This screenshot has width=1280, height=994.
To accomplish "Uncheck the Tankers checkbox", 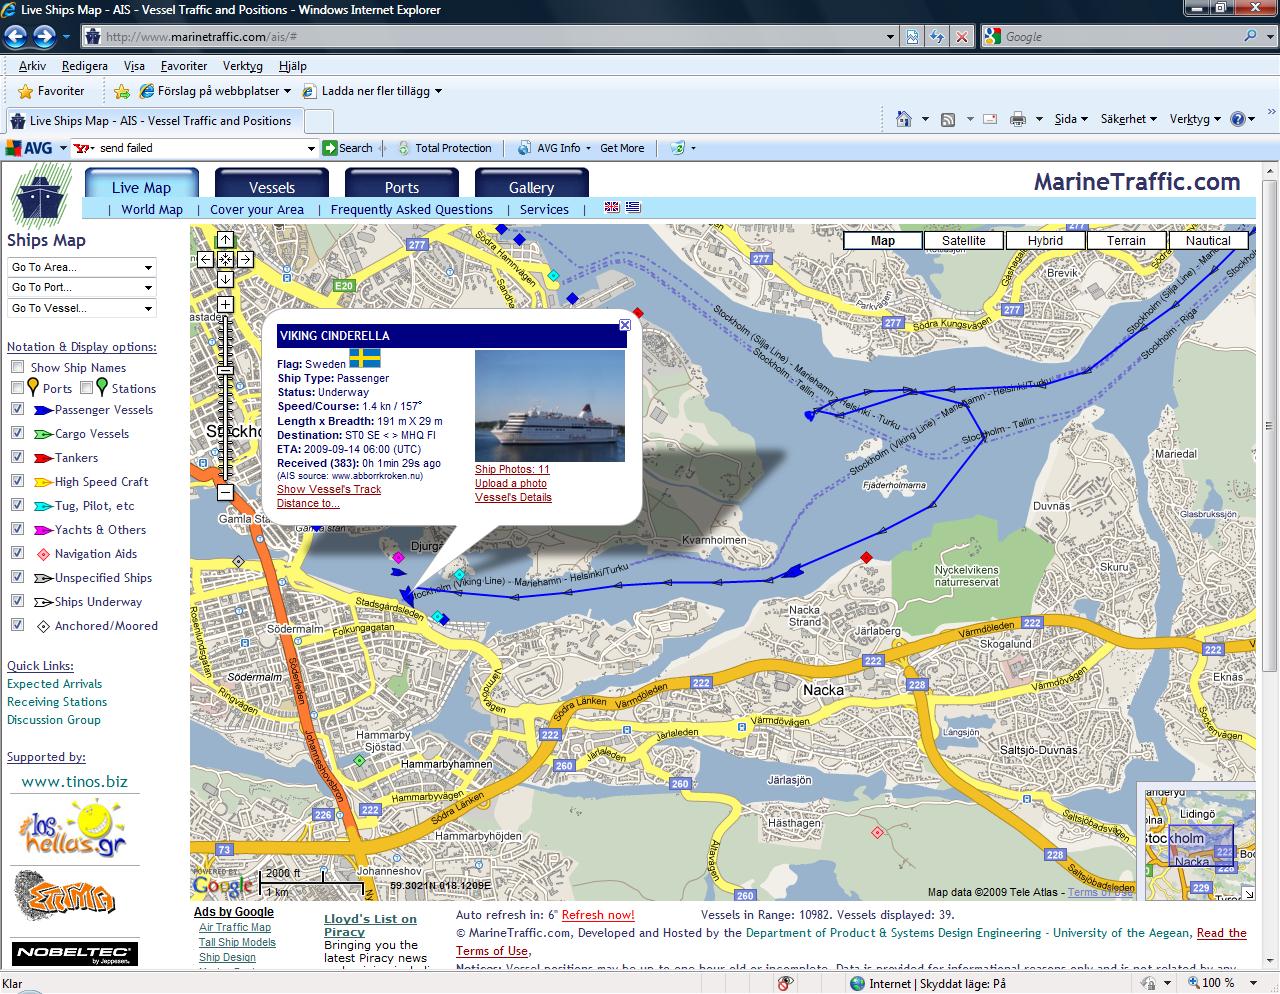I will [x=17, y=457].
